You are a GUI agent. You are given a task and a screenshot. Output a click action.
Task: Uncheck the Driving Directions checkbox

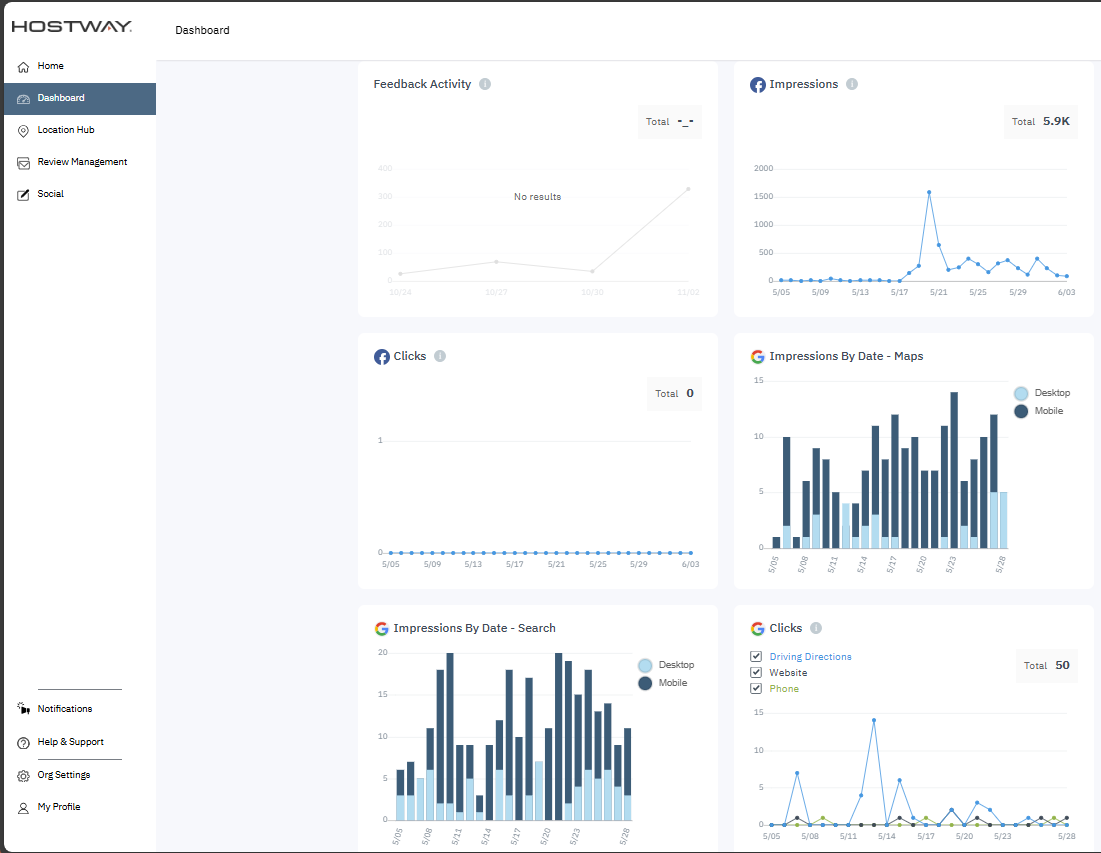click(757, 657)
